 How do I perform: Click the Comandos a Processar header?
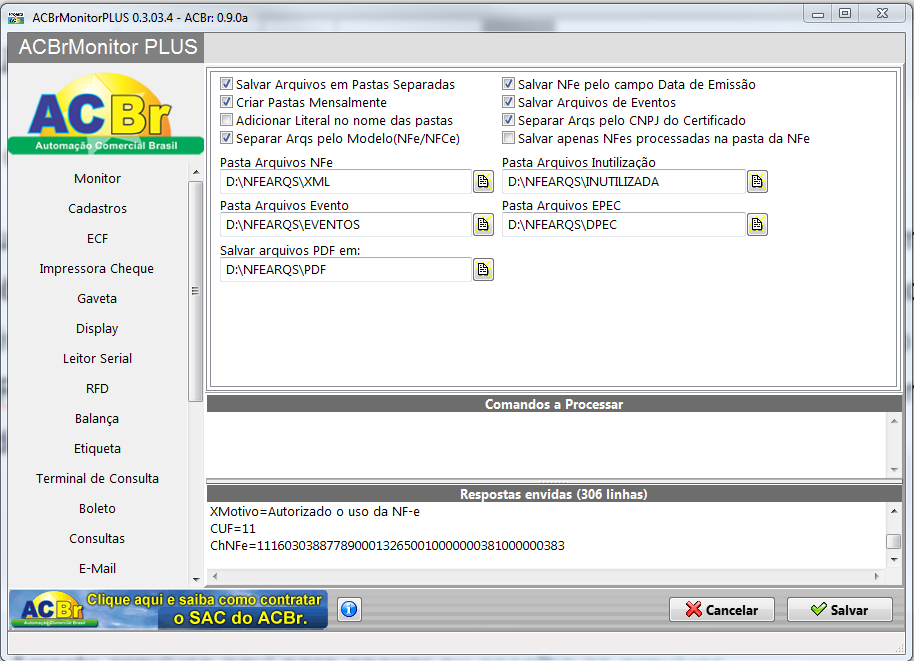click(554, 404)
